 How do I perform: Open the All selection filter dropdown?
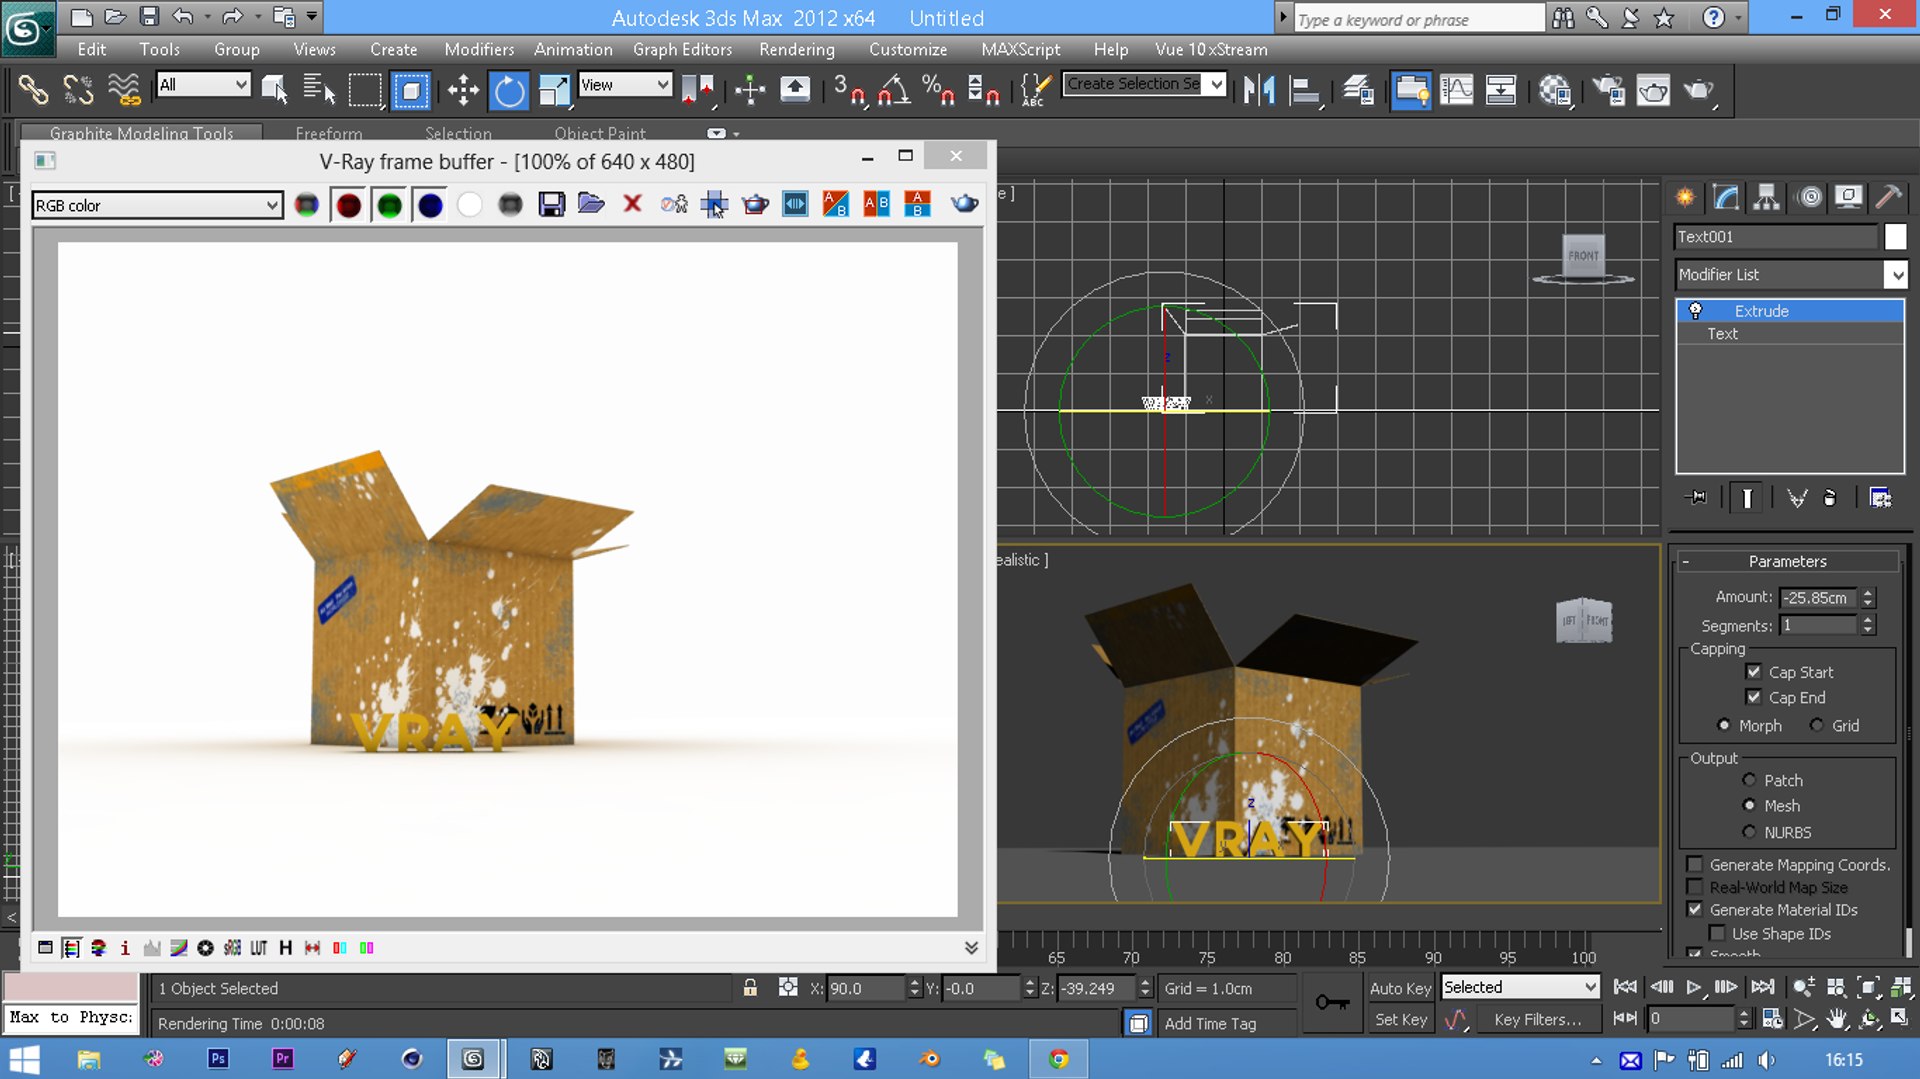[x=203, y=85]
